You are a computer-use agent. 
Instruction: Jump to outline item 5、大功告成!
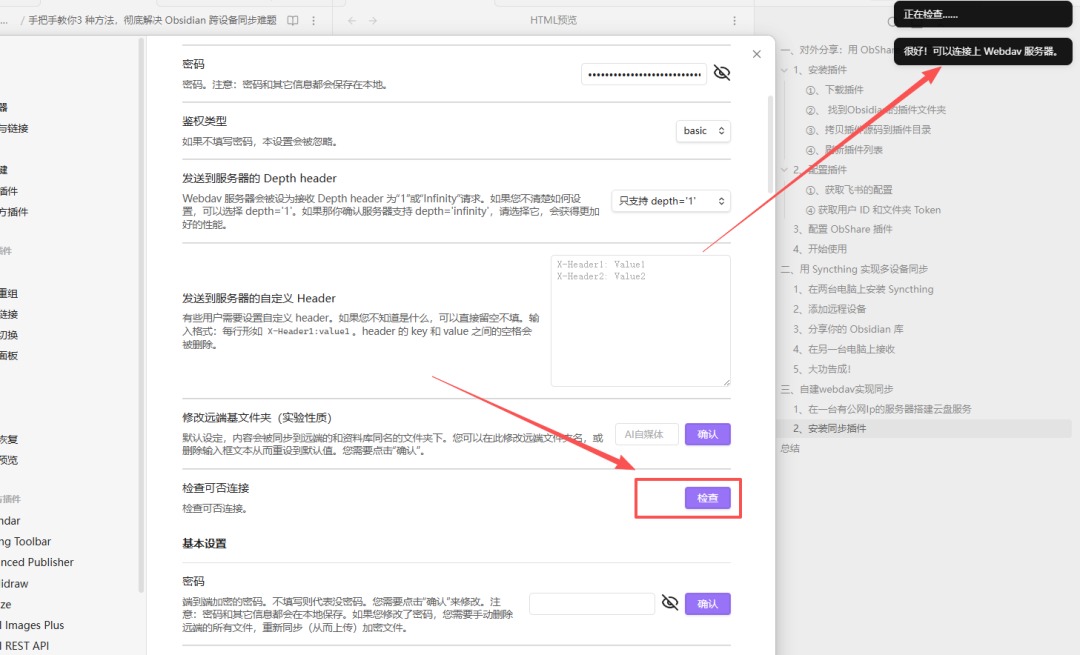822,369
